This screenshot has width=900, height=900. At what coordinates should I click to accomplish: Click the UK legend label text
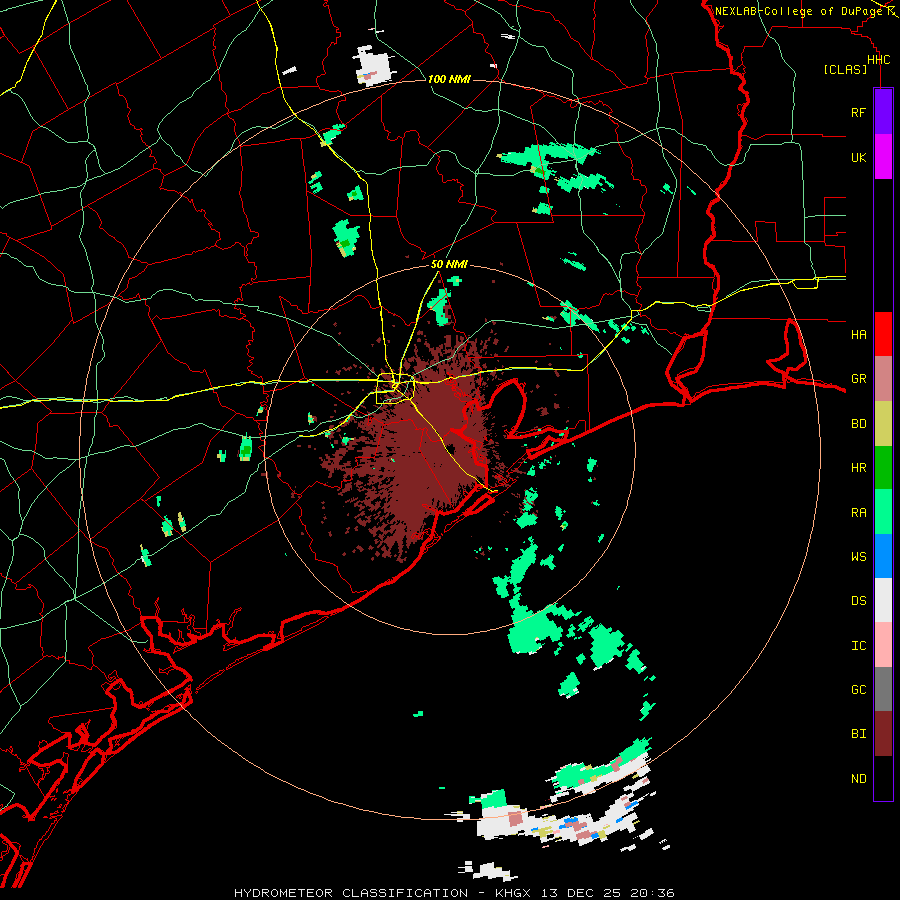click(858, 157)
